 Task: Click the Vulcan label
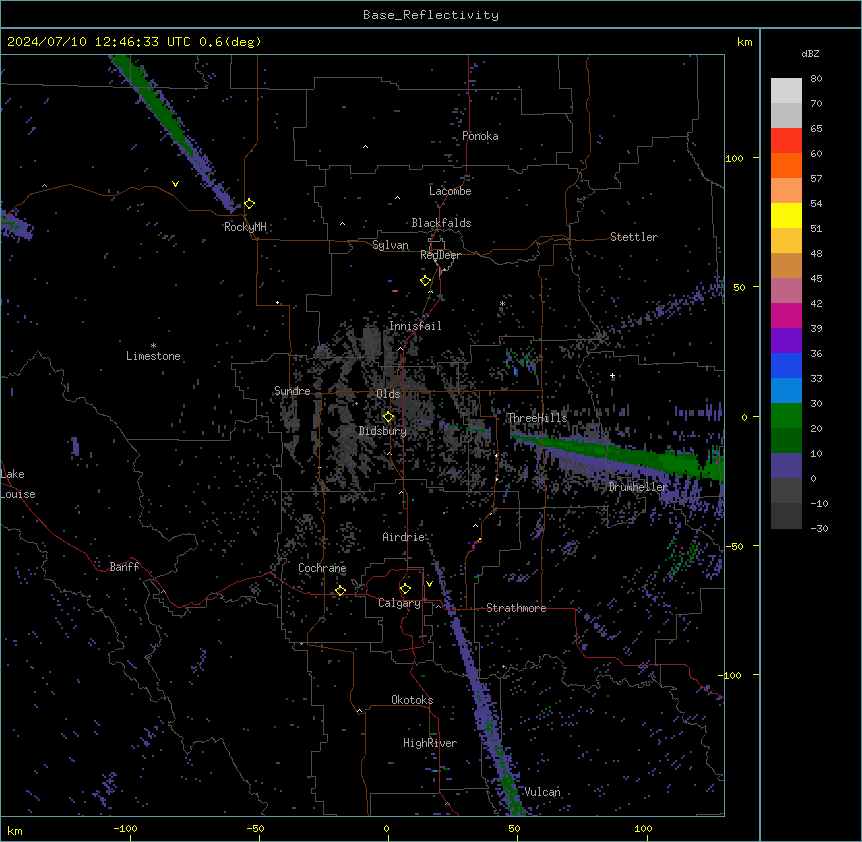[x=542, y=792]
